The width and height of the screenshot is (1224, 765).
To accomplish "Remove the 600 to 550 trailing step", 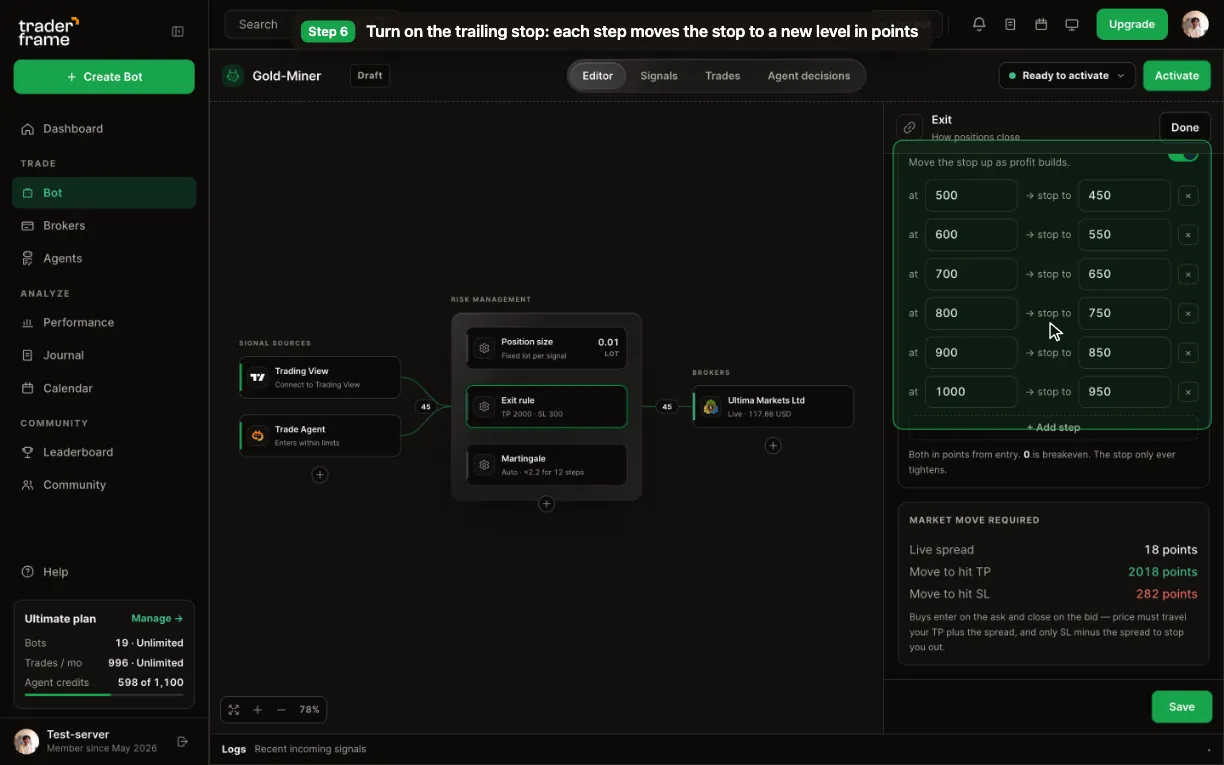I will coord(1188,235).
